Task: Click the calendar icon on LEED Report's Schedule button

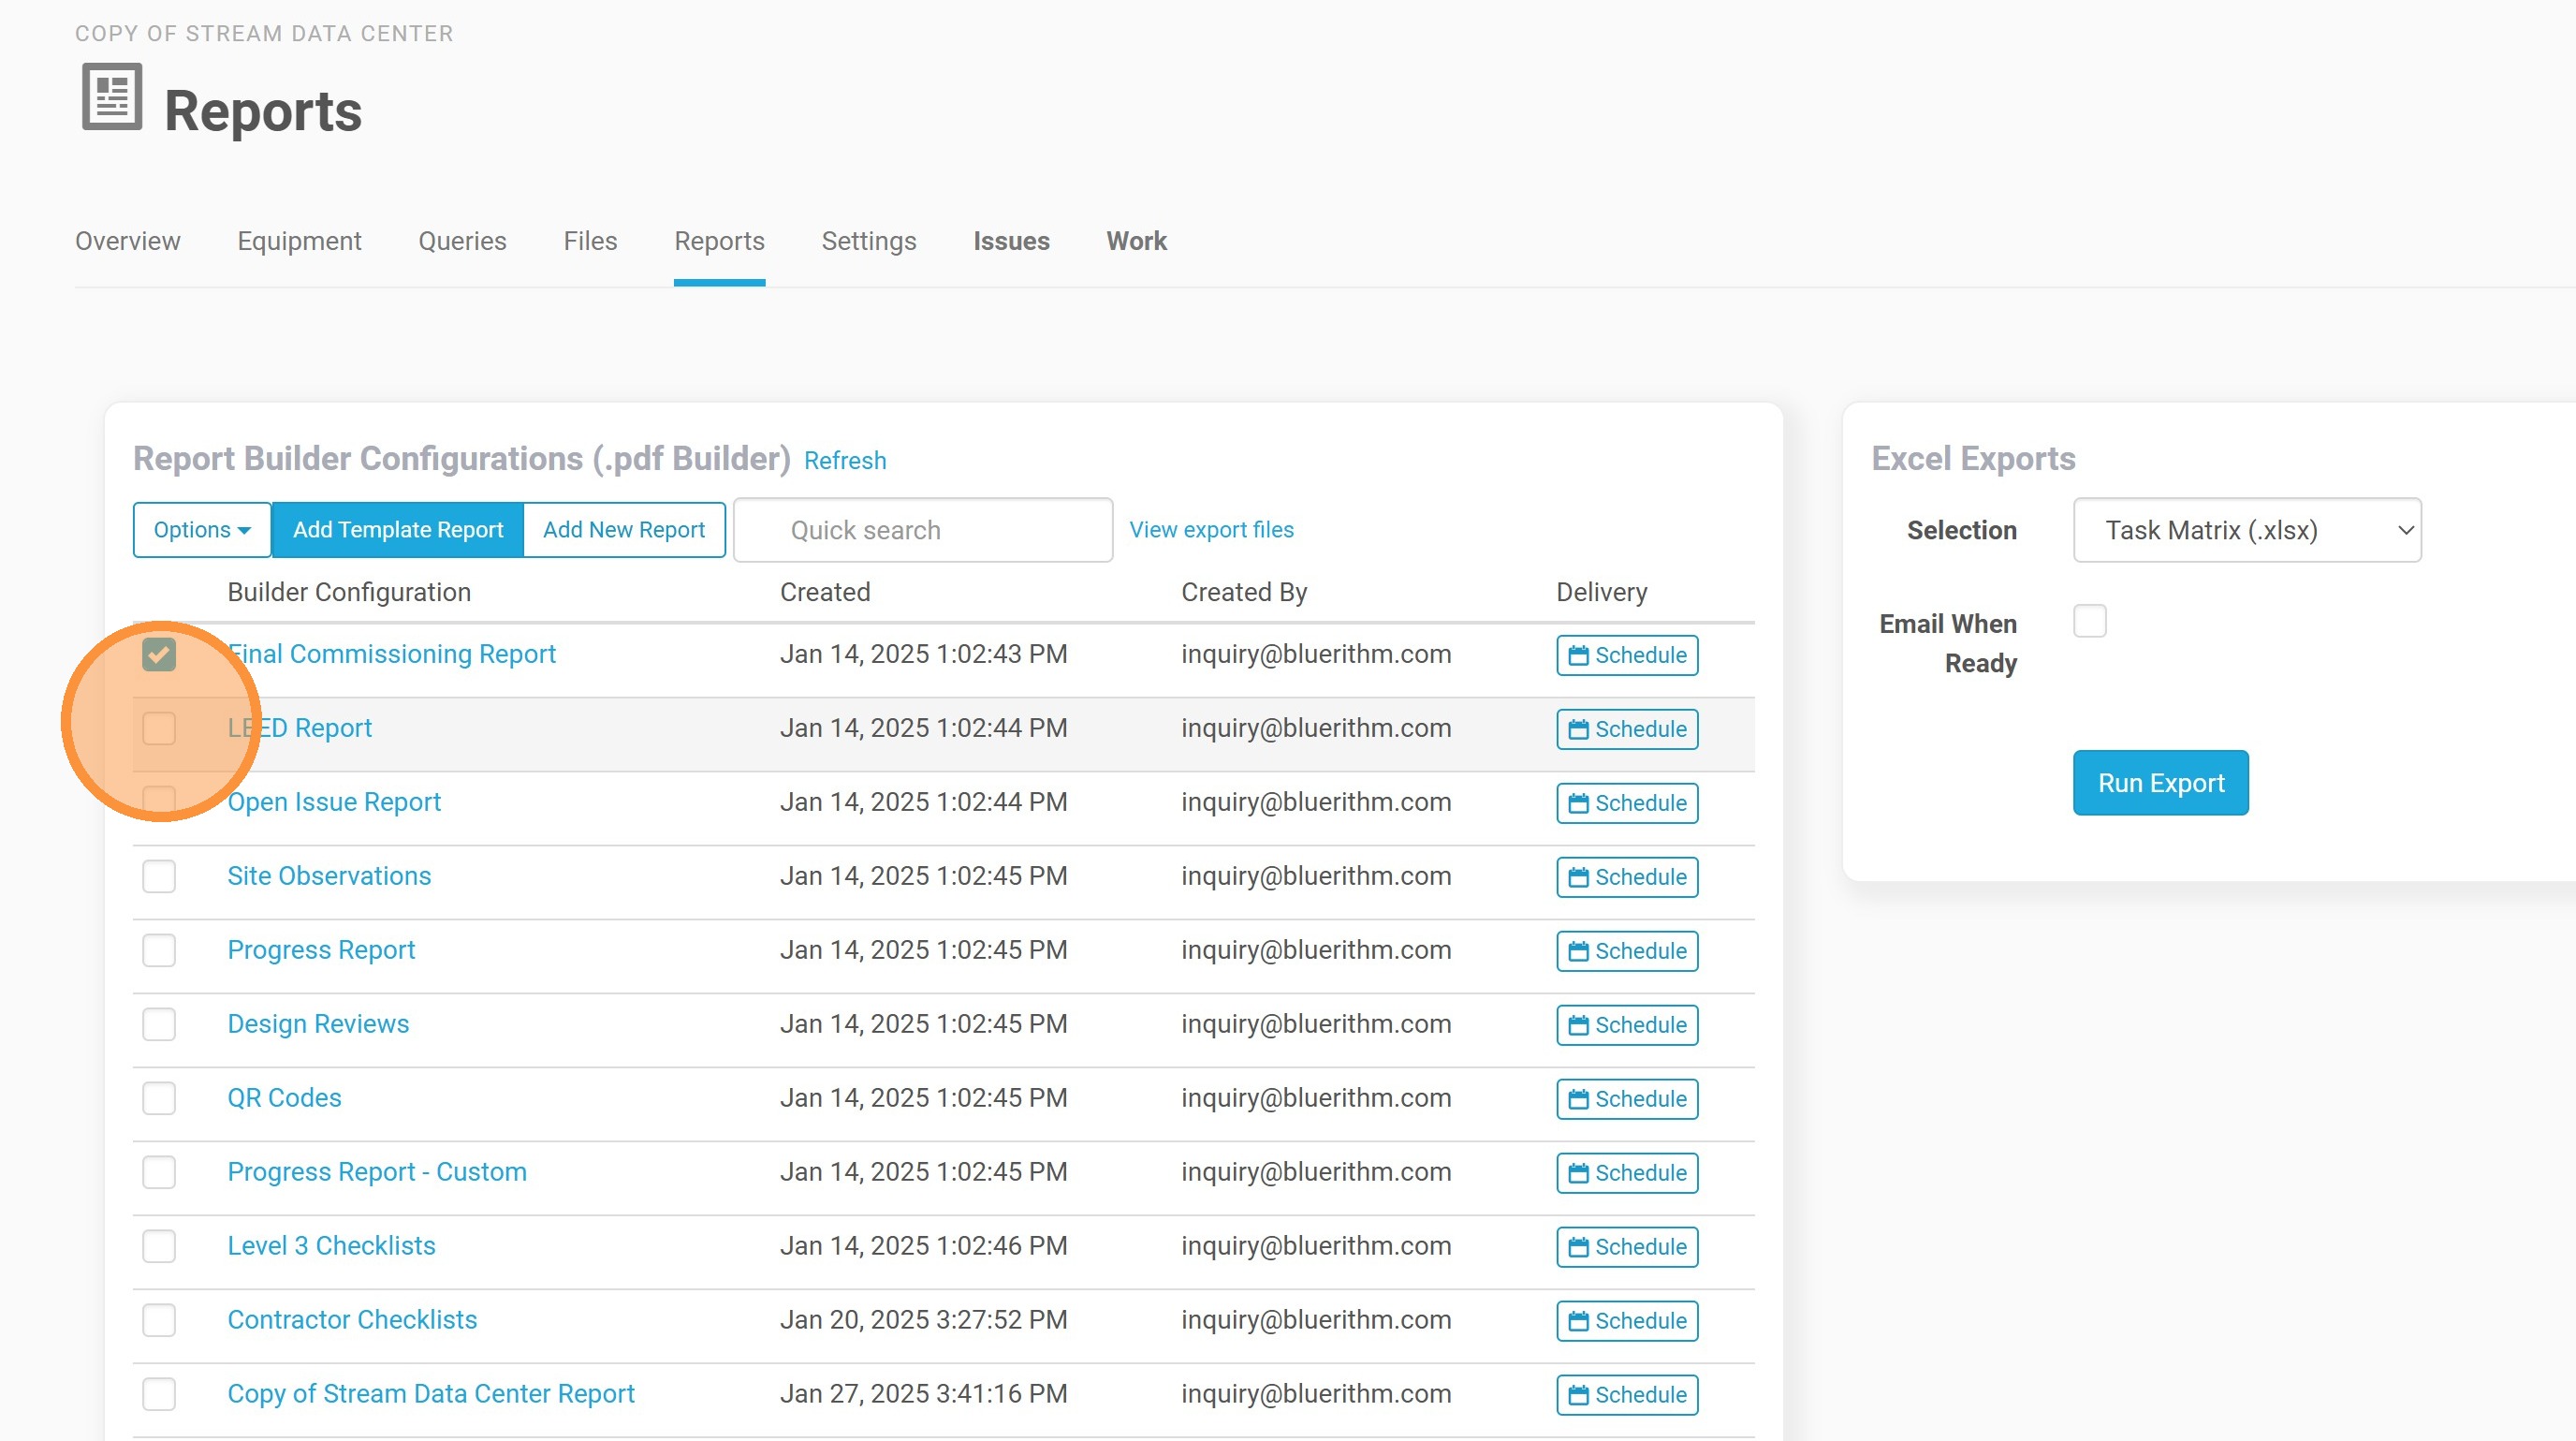Action: (1579, 729)
